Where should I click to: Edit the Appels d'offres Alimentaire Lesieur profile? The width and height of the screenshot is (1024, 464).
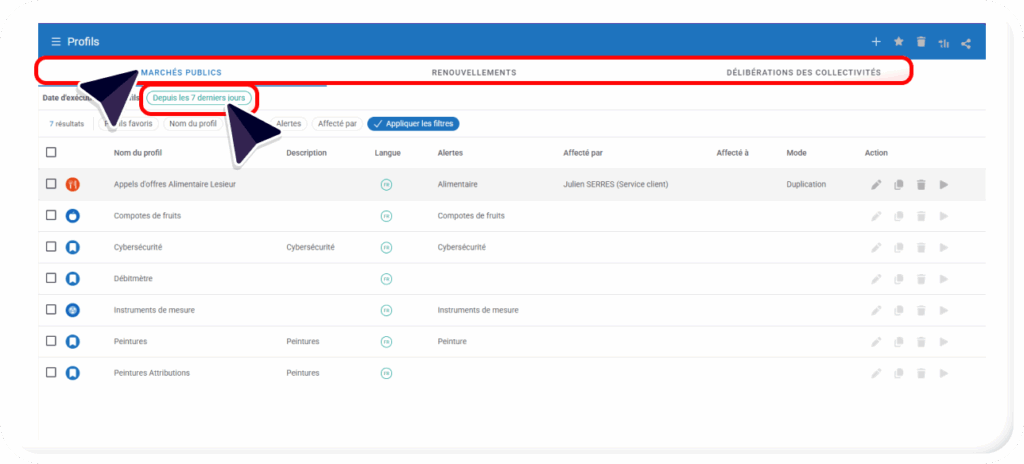pos(876,185)
